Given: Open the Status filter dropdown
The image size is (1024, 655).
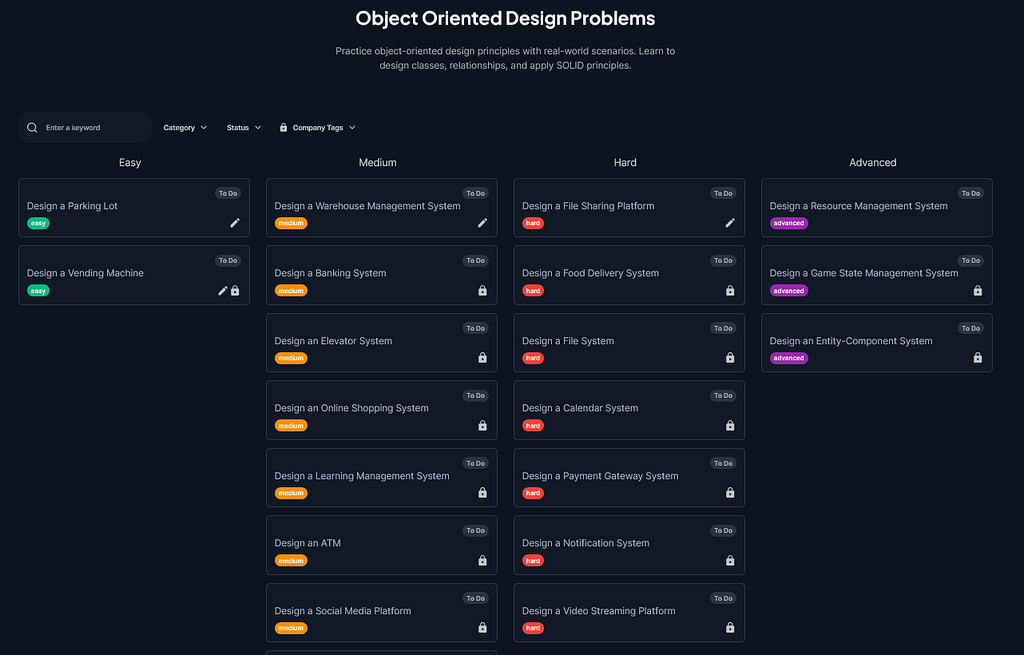Looking at the screenshot, I should coord(244,128).
